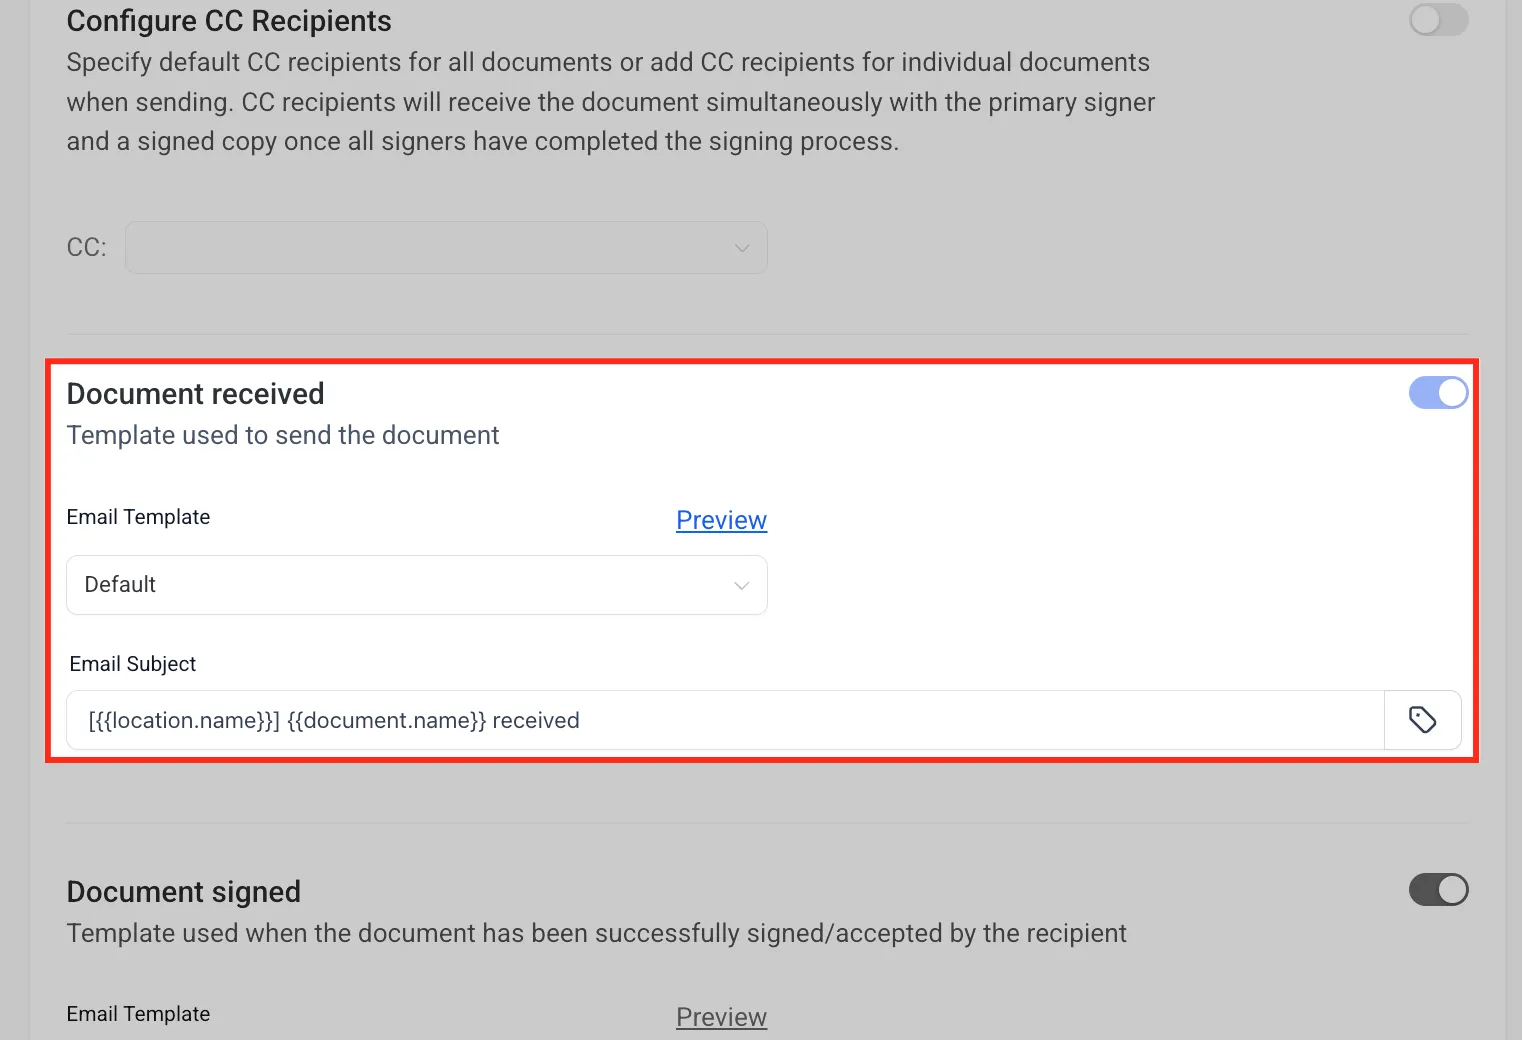The width and height of the screenshot is (1522, 1040).
Task: Enable the Configure CC Recipients switch
Action: click(x=1438, y=20)
